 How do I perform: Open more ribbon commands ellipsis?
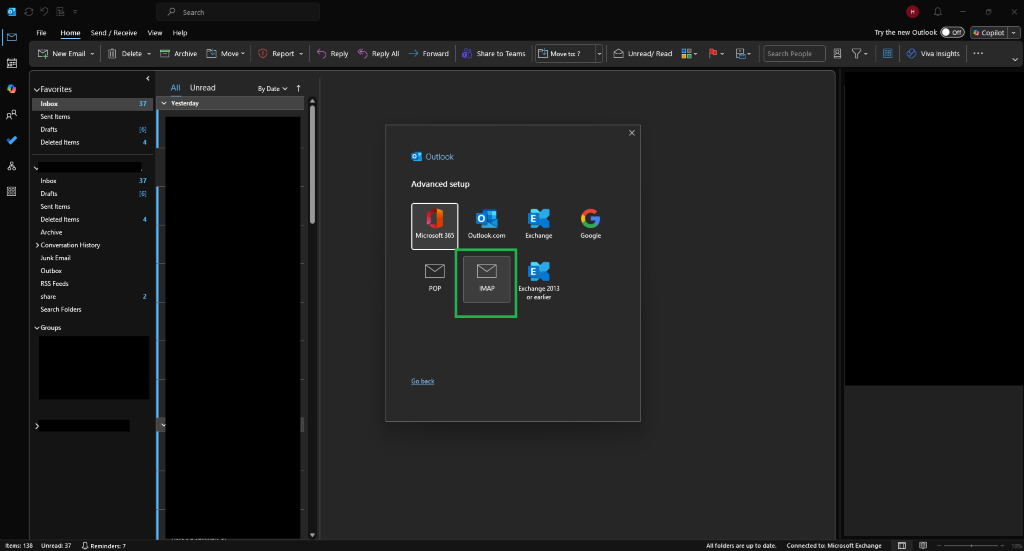point(978,54)
